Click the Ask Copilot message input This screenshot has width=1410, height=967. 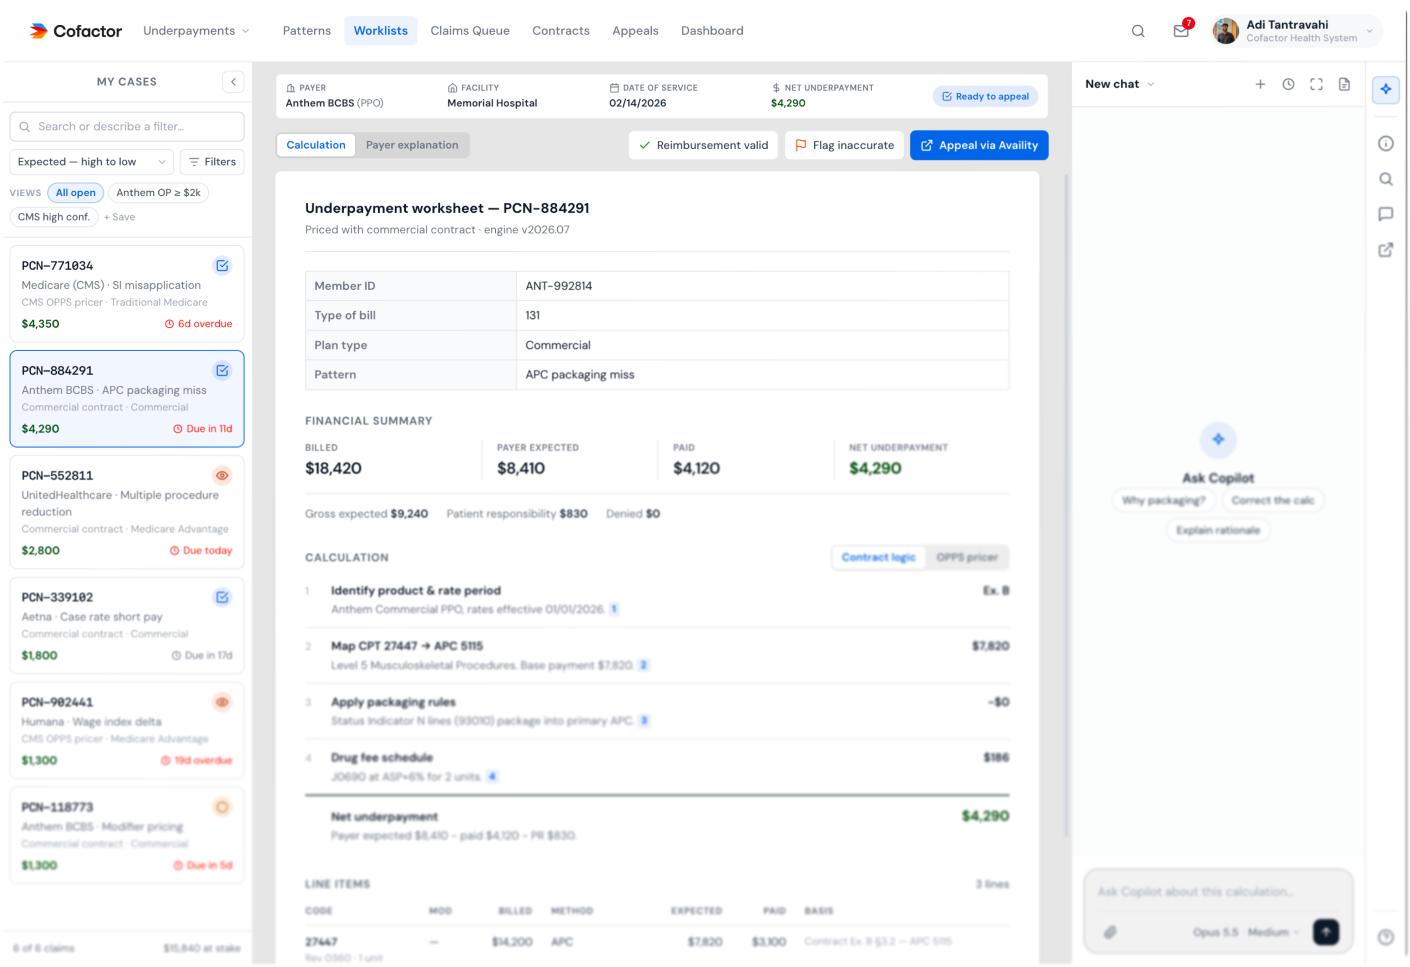point(1218,892)
